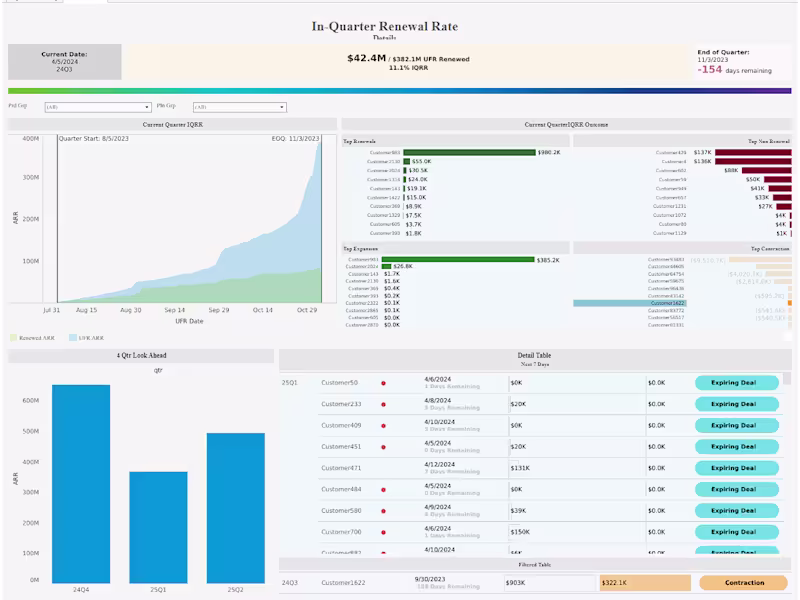Click the red status indicator next to Customer233
The height and width of the screenshot is (600, 800).
point(385,404)
